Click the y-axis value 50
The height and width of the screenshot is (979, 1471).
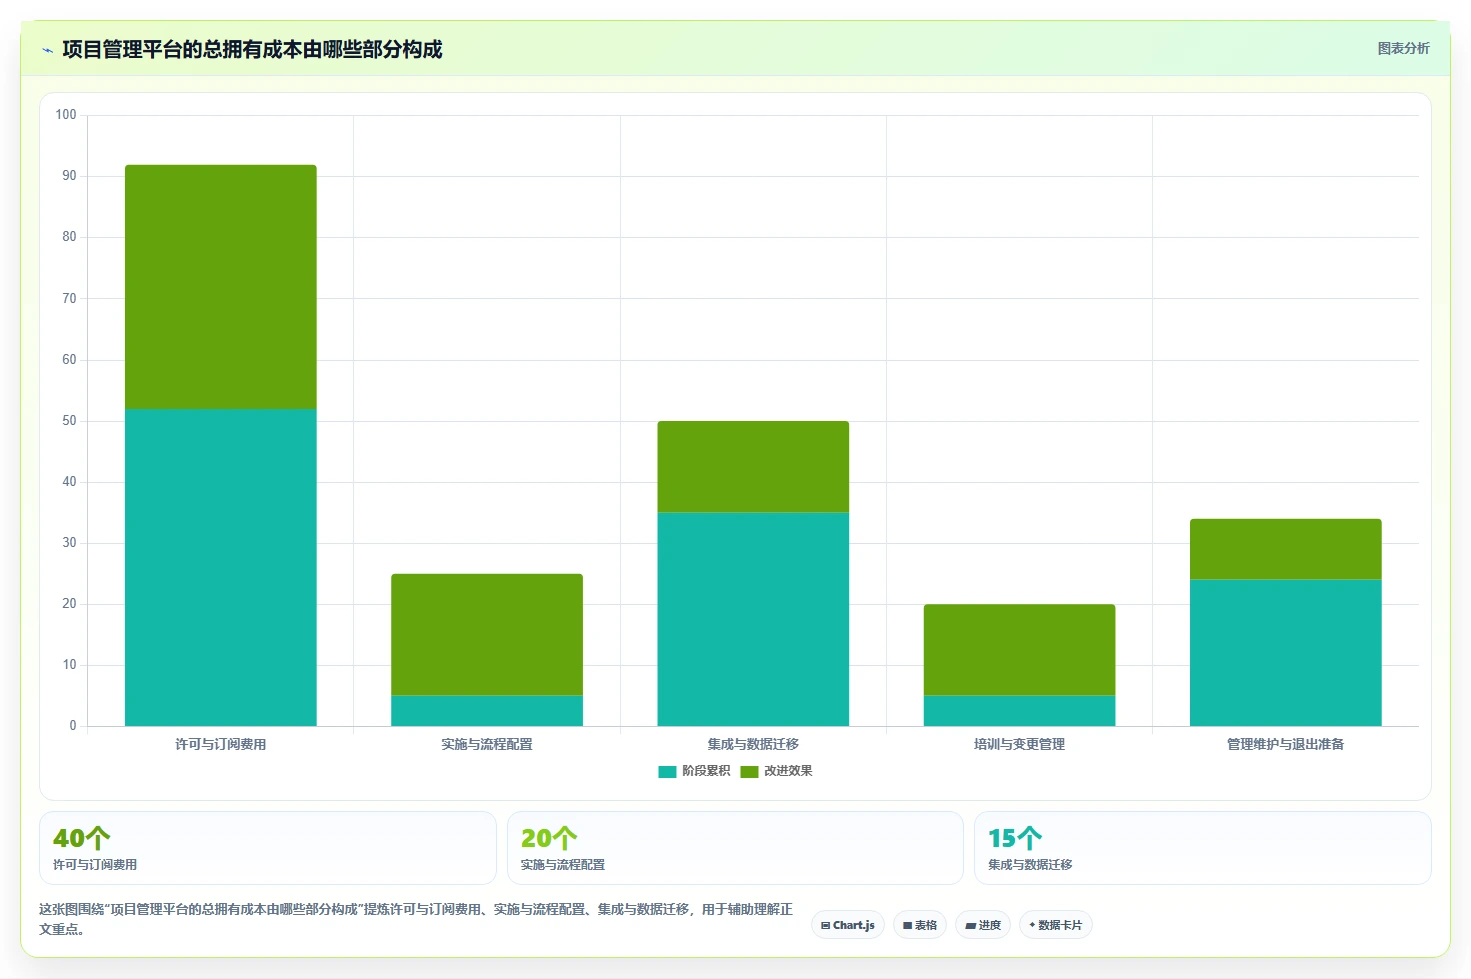pos(69,421)
